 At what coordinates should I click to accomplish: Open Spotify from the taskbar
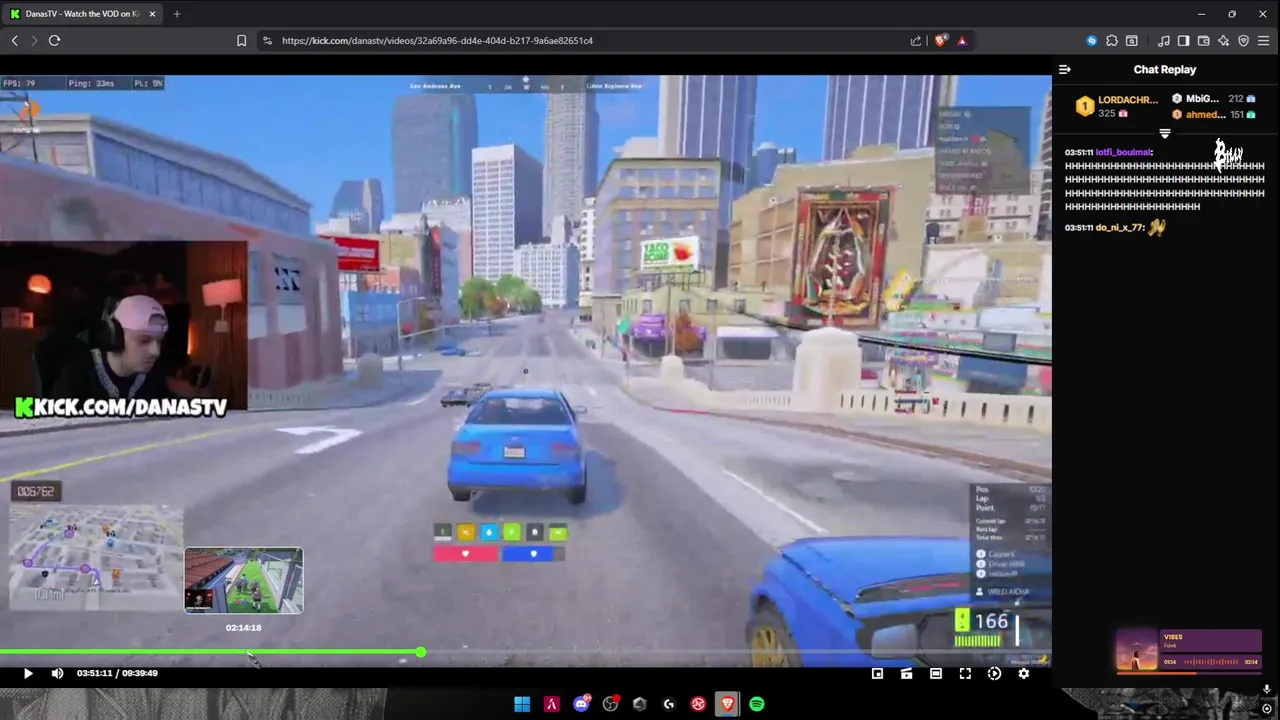click(x=757, y=704)
